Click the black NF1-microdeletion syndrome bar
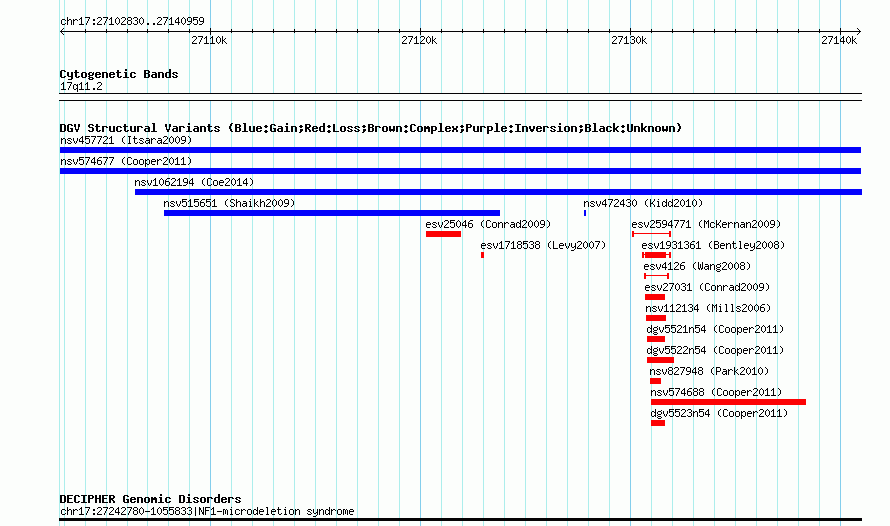Viewport: 890px width, 526px height. pos(460,519)
